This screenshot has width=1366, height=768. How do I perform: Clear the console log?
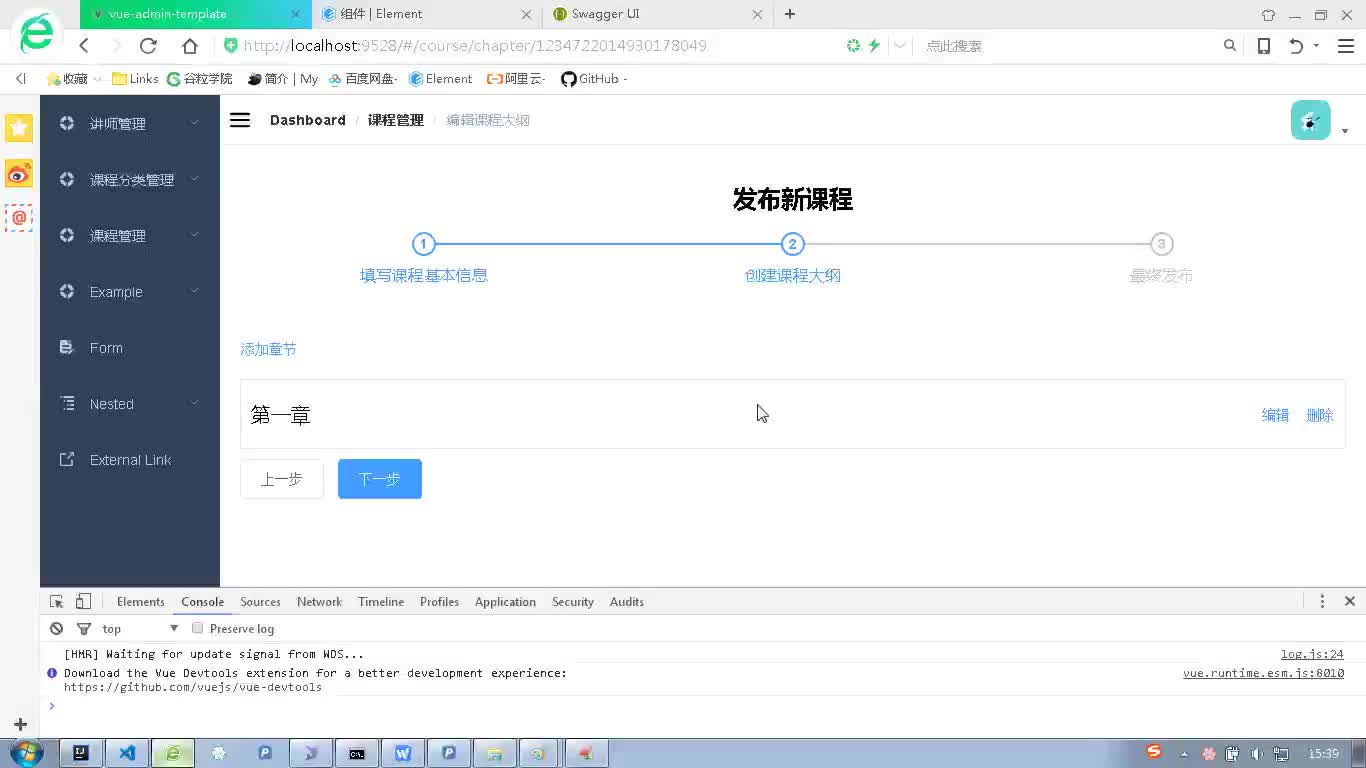pyautogui.click(x=57, y=628)
